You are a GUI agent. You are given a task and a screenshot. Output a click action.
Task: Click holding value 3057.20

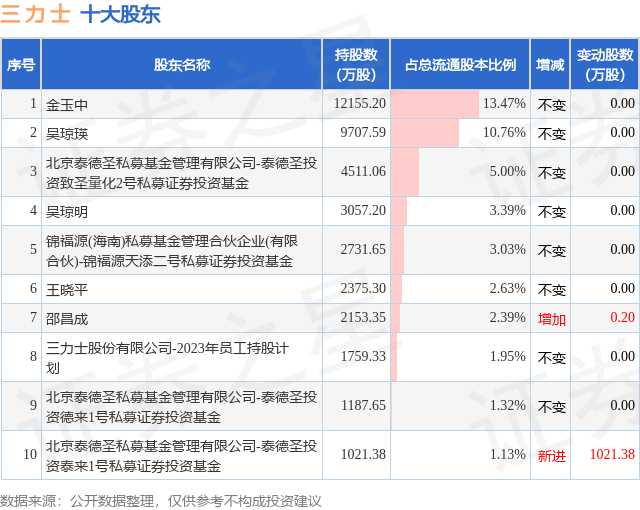point(363,210)
